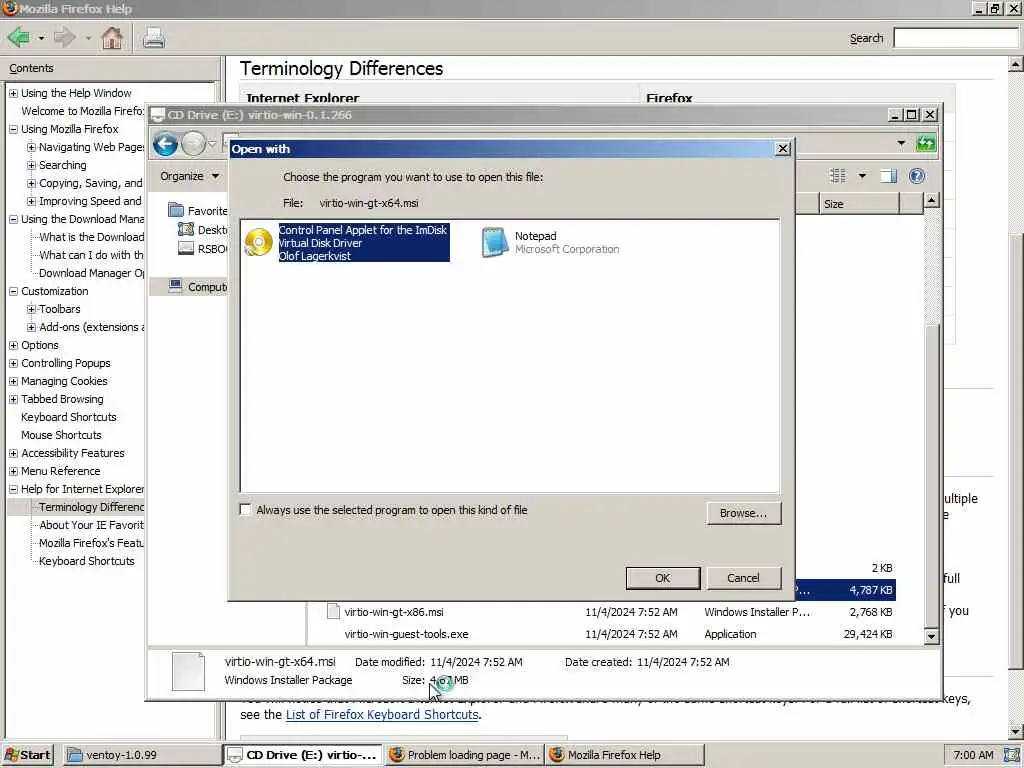Click the Explorer file list scroll-up arrow
Image resolution: width=1024 pixels, height=768 pixels.
point(932,200)
